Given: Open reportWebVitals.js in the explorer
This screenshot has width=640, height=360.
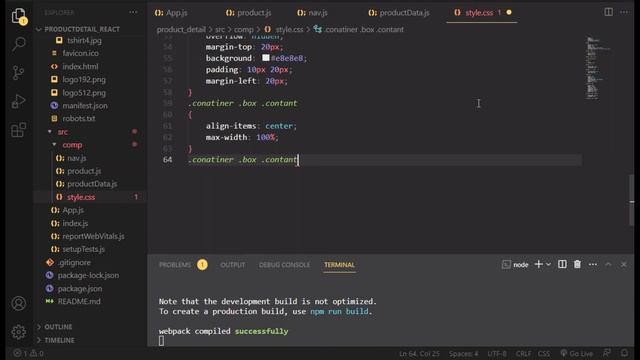Looking at the screenshot, I should click(x=93, y=236).
